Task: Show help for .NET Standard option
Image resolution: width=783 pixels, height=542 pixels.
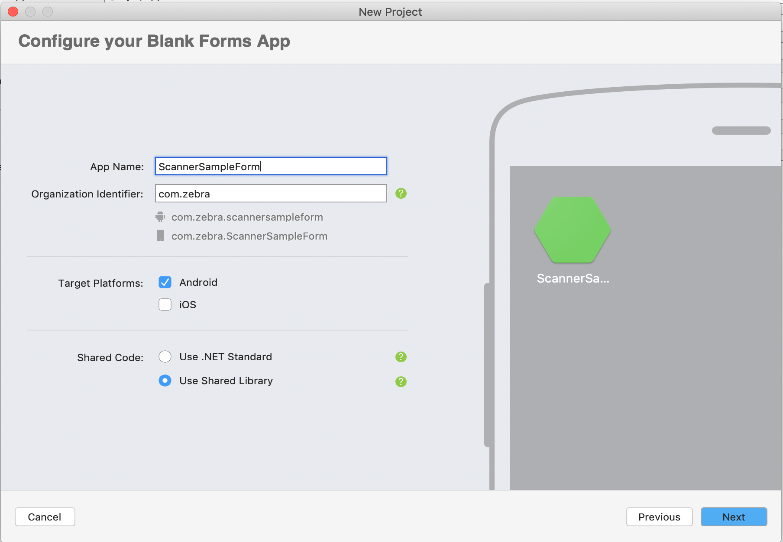Action: (x=401, y=357)
